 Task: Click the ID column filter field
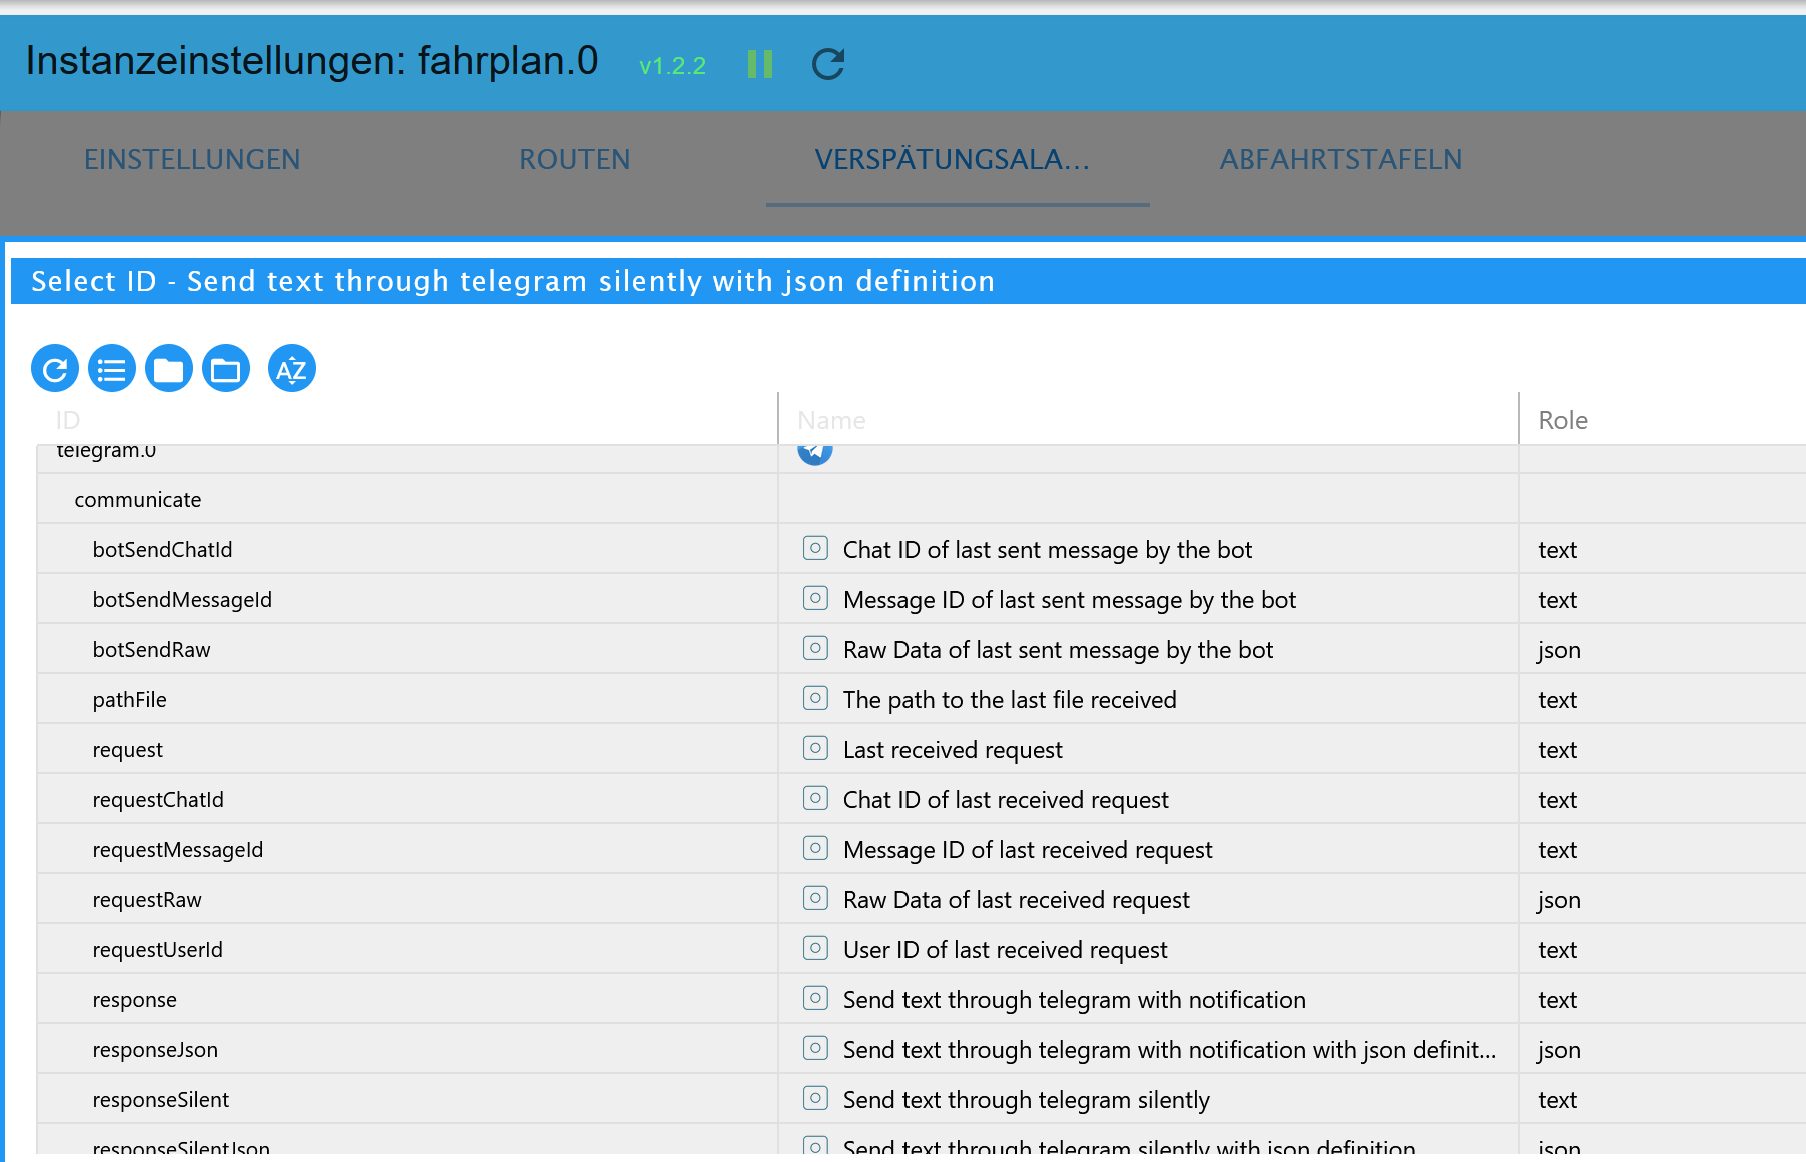click(x=400, y=420)
